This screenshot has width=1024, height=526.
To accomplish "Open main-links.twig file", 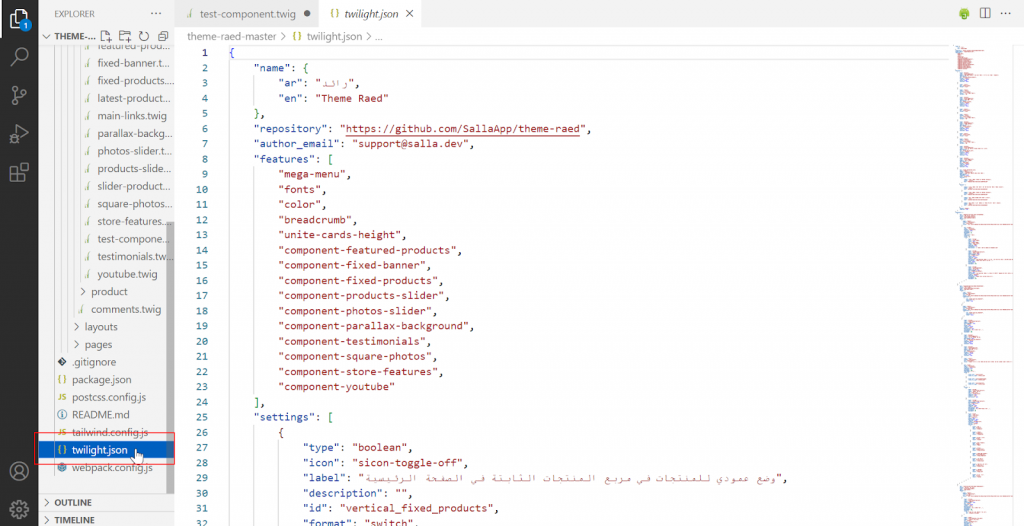I will [132, 116].
